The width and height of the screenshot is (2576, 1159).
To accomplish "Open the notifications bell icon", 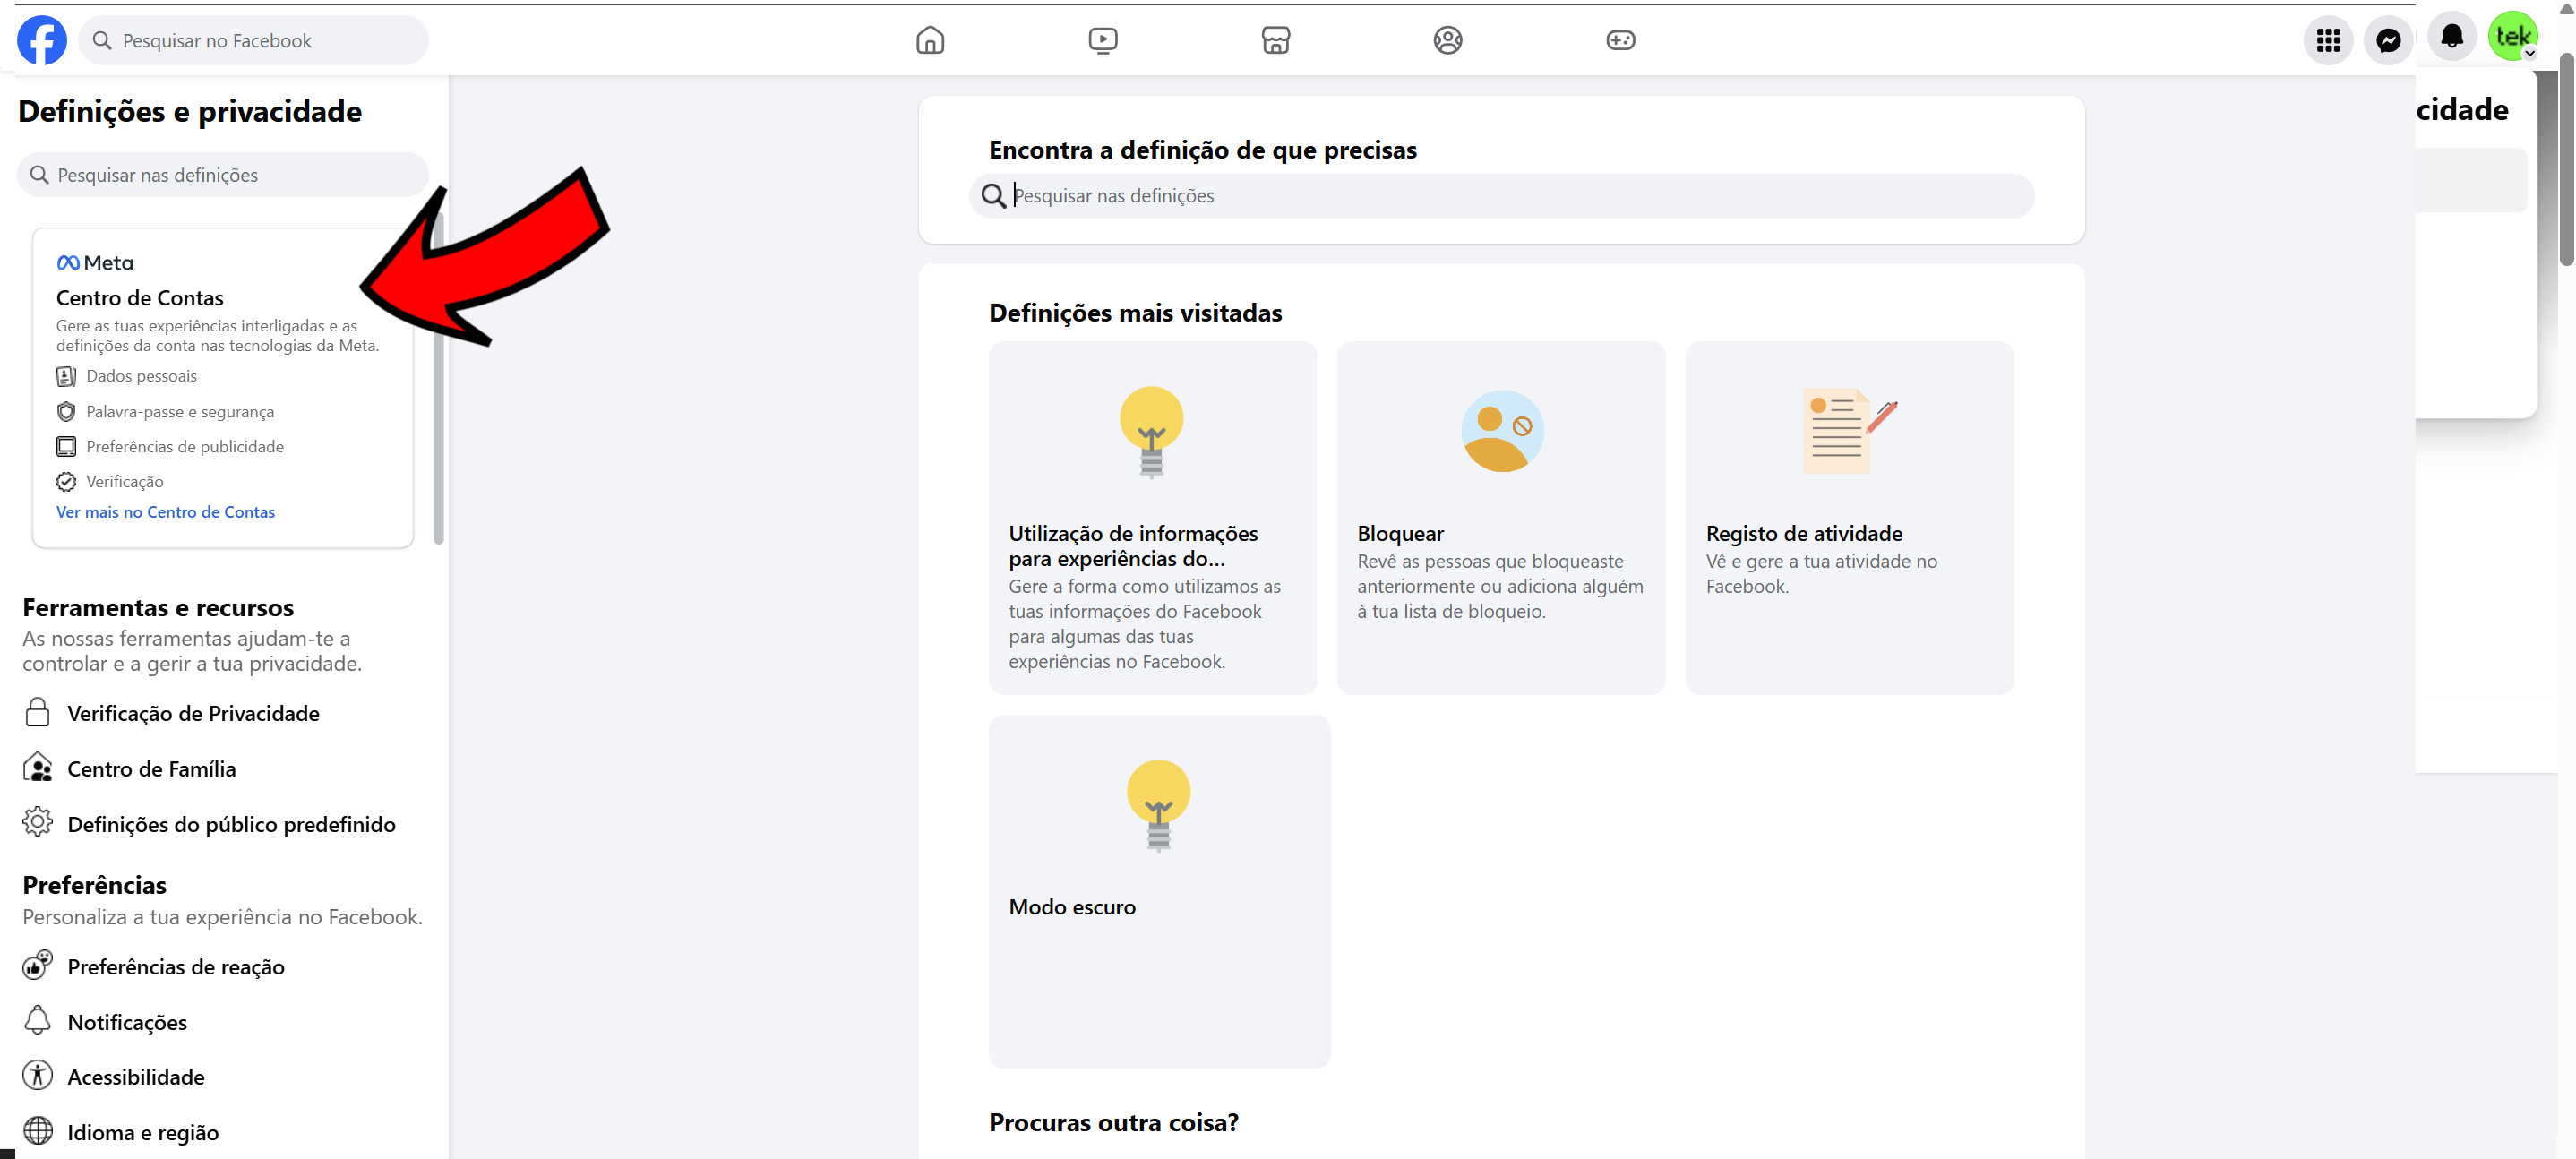I will (x=2451, y=38).
